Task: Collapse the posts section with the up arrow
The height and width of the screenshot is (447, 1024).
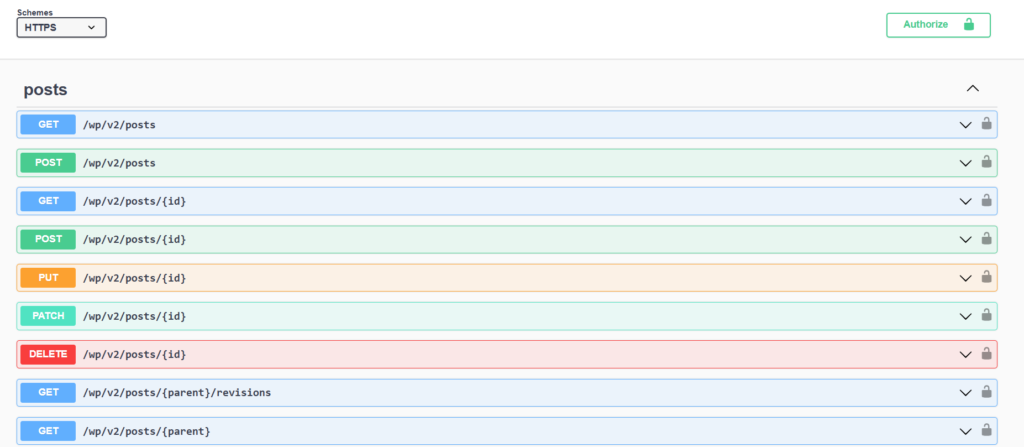Action: [x=972, y=88]
